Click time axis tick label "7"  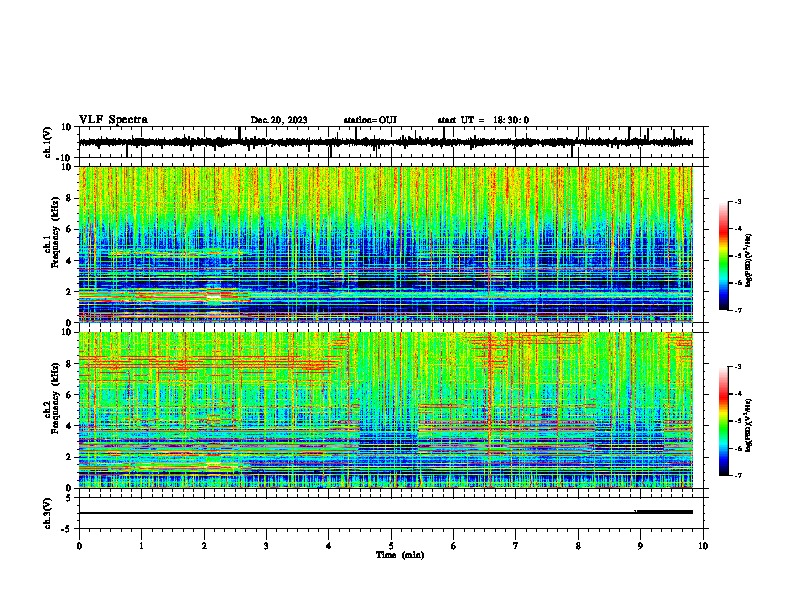(x=516, y=546)
